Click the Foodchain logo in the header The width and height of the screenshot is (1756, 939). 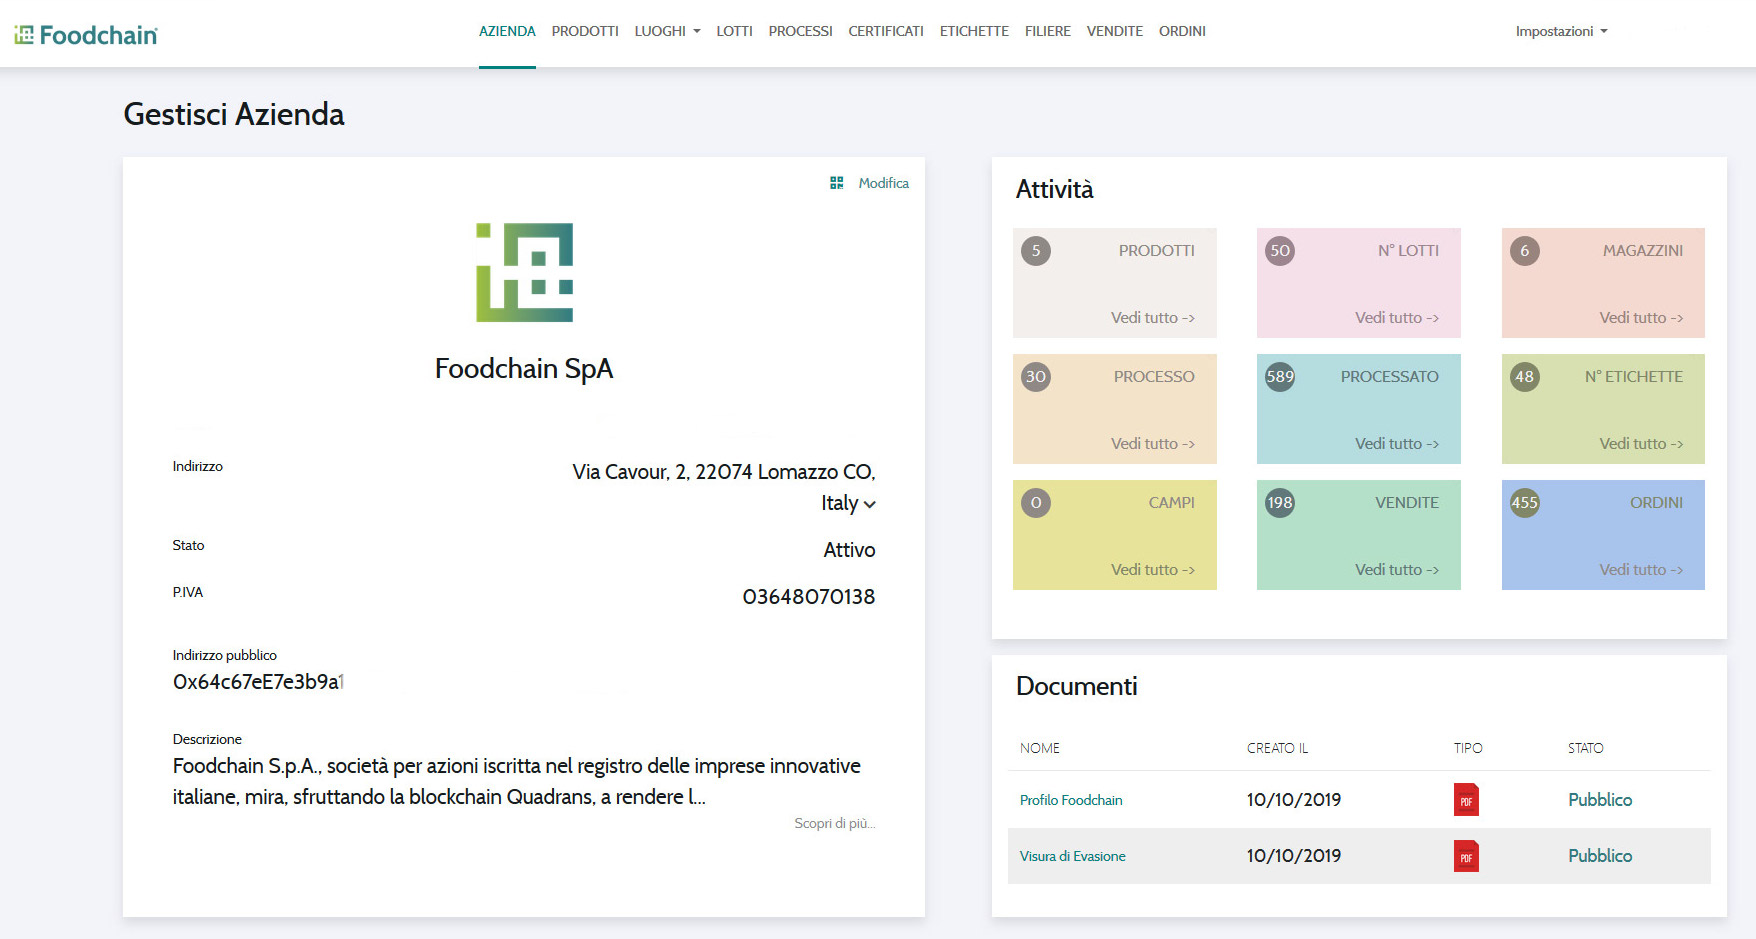click(86, 35)
